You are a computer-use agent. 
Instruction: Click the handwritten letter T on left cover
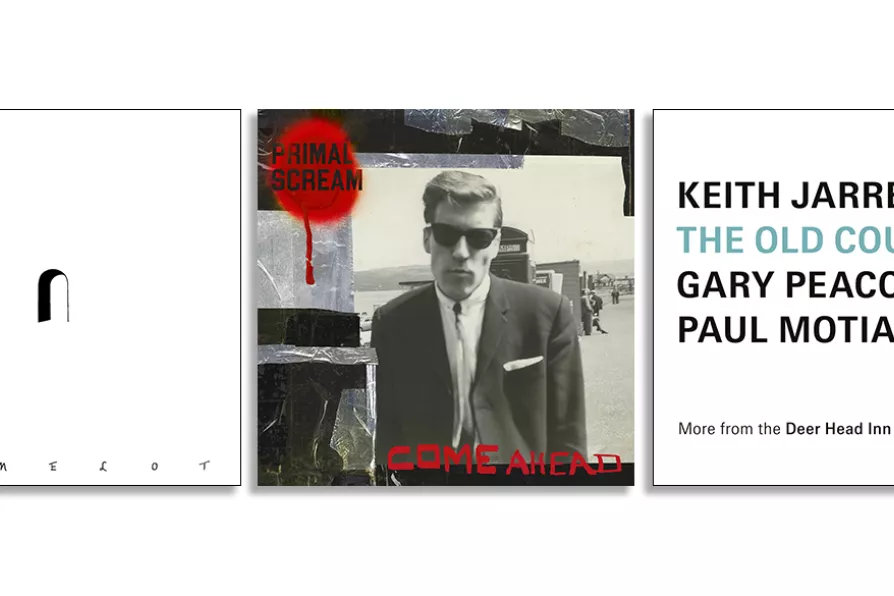coord(205,465)
